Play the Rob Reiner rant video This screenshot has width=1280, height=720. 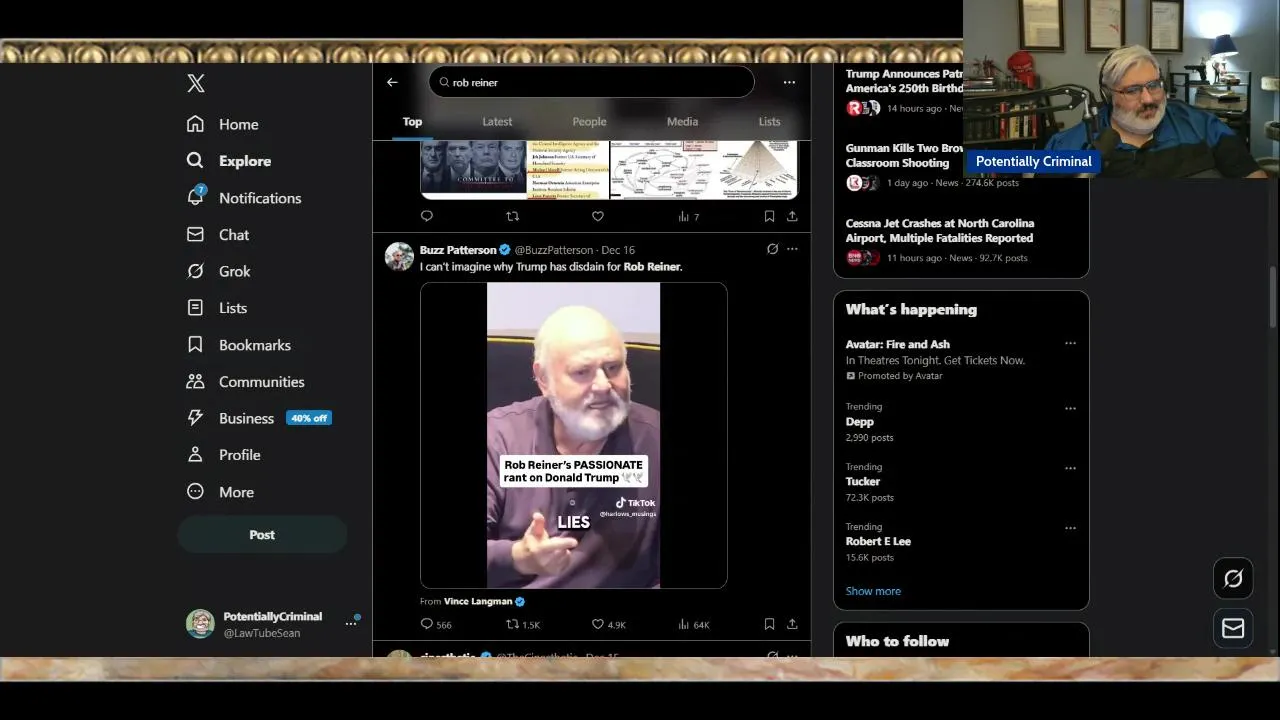coord(573,435)
